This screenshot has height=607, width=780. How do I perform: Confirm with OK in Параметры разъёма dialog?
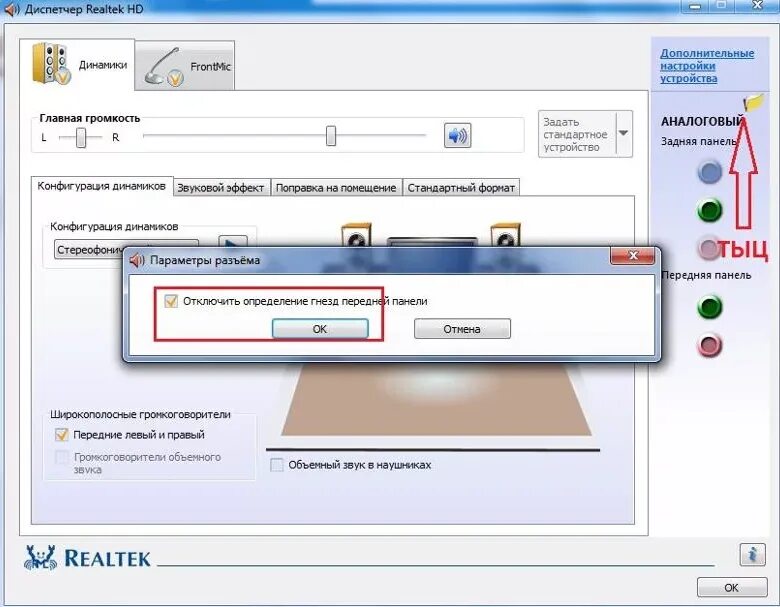(320, 329)
